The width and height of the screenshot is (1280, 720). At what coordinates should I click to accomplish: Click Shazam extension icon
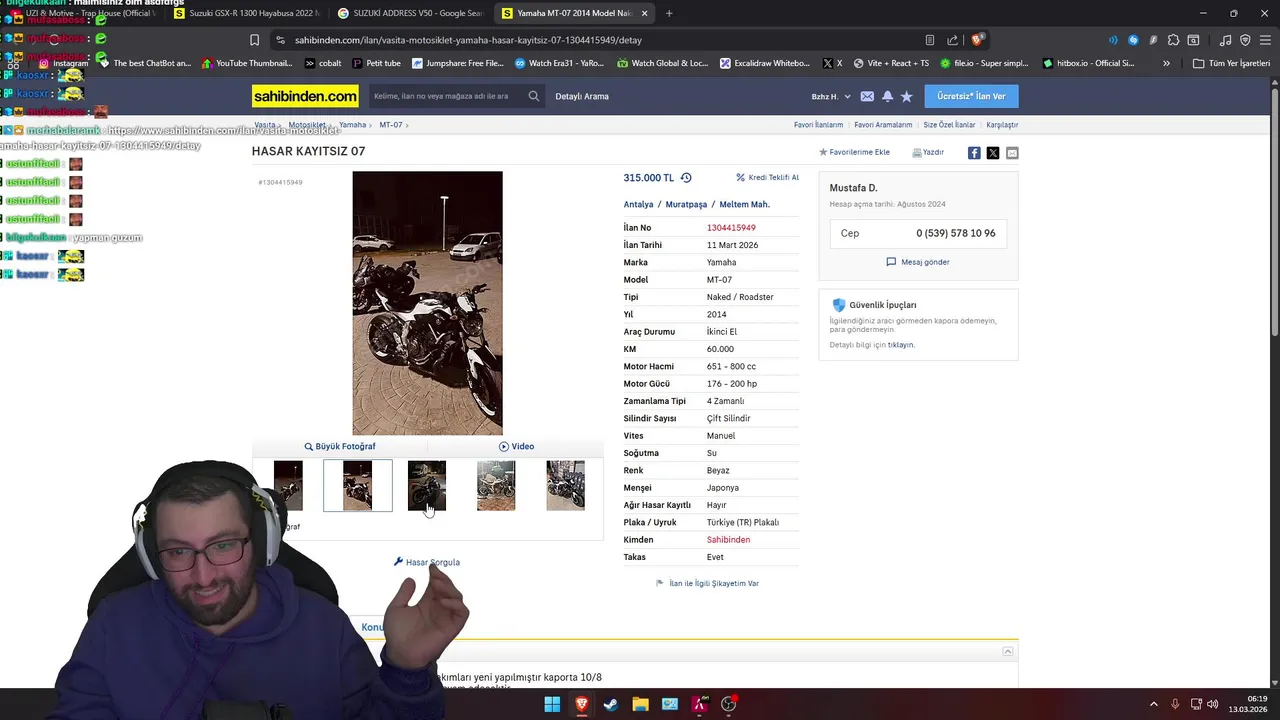point(1133,40)
